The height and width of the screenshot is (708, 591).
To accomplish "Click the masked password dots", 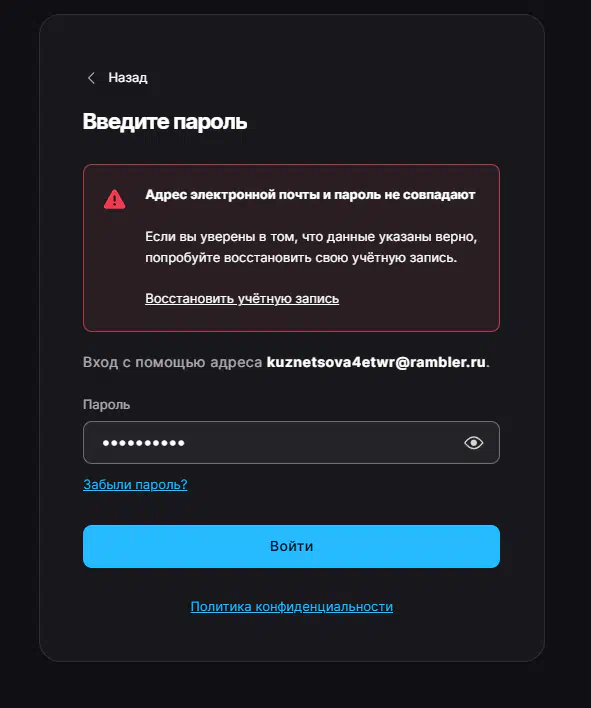I will click(x=143, y=443).
